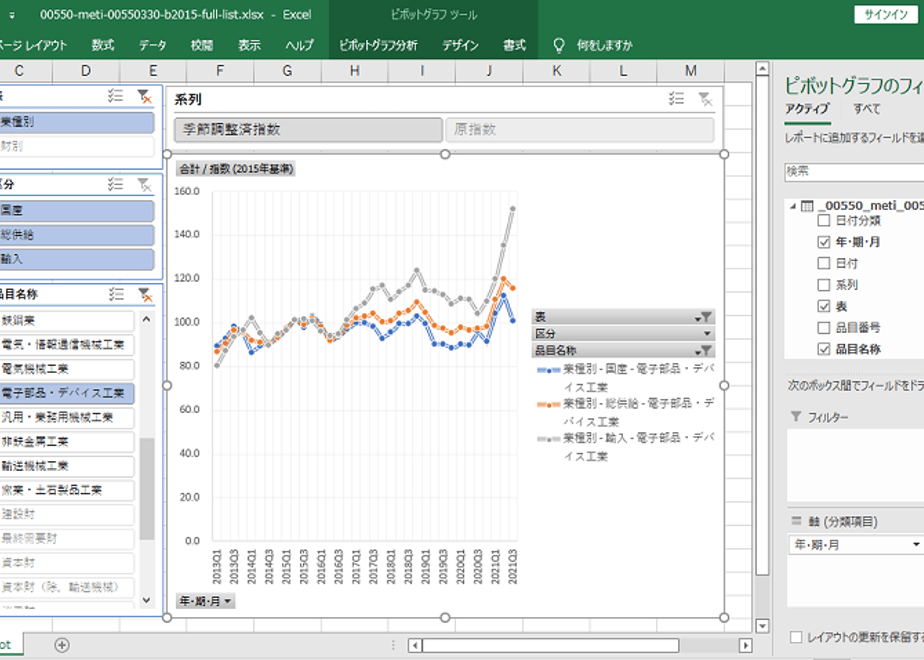Select 鉄鋼業 slicer item
924x660 pixels.
coord(67,321)
